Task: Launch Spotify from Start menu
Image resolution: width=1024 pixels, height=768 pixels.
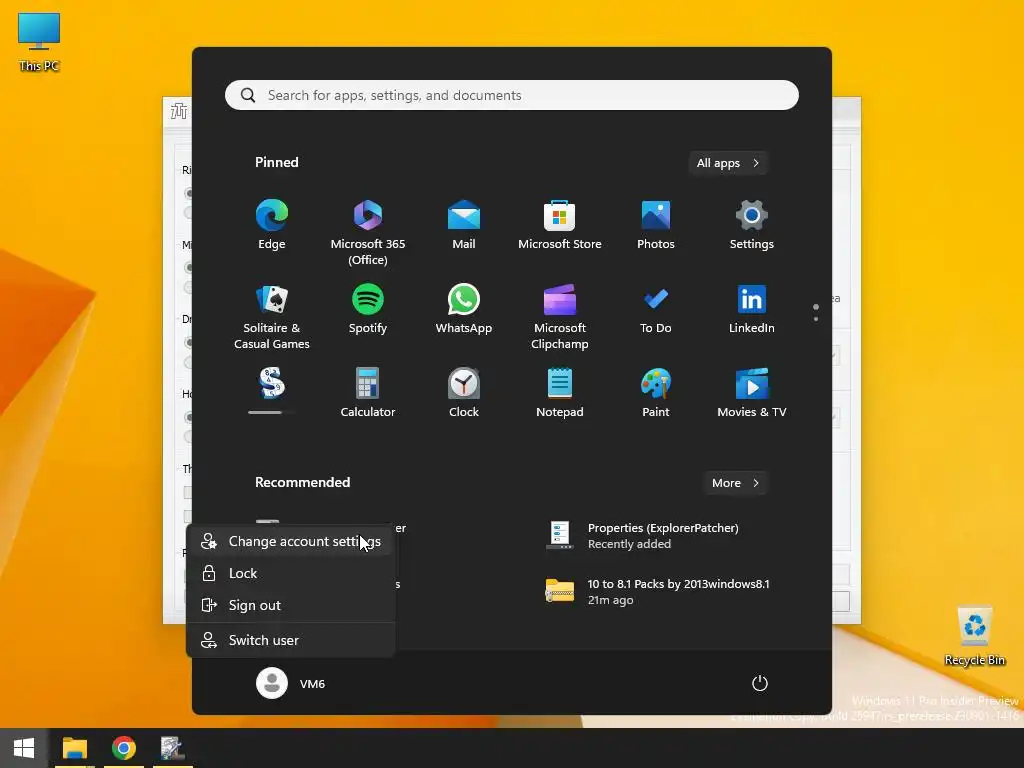Action: pos(368,309)
